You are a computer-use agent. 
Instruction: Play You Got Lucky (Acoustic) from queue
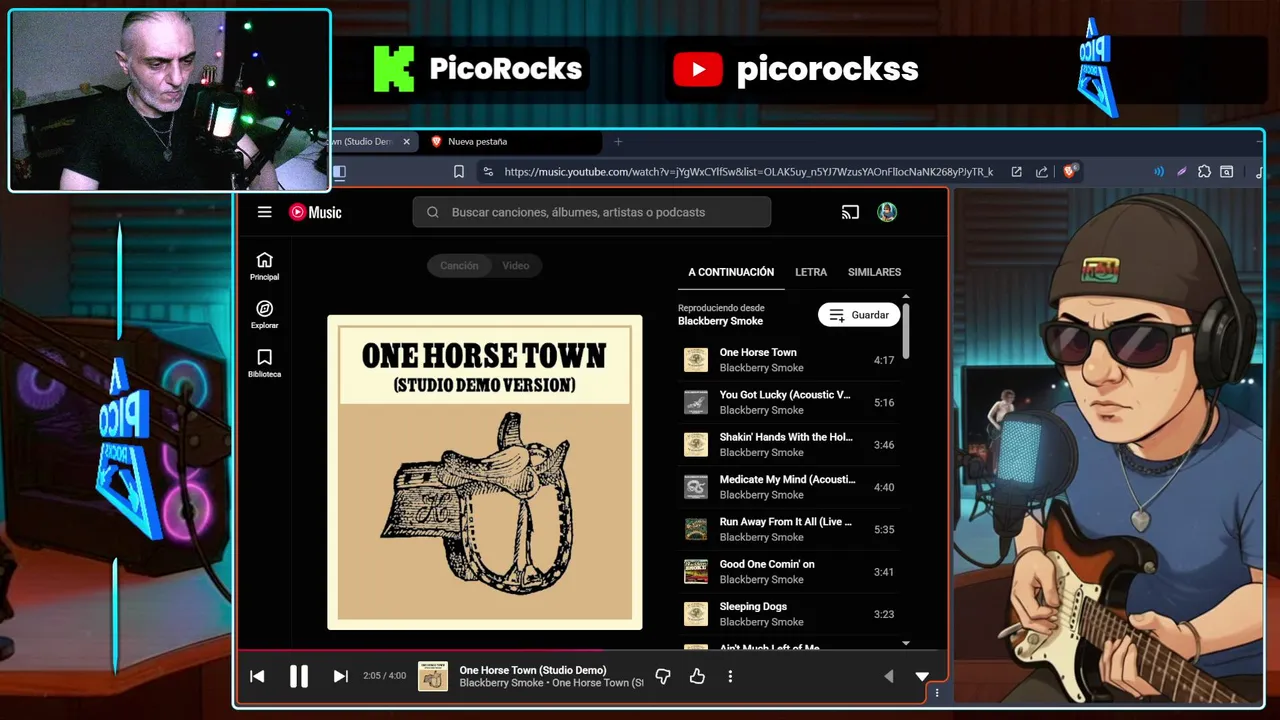click(x=789, y=402)
